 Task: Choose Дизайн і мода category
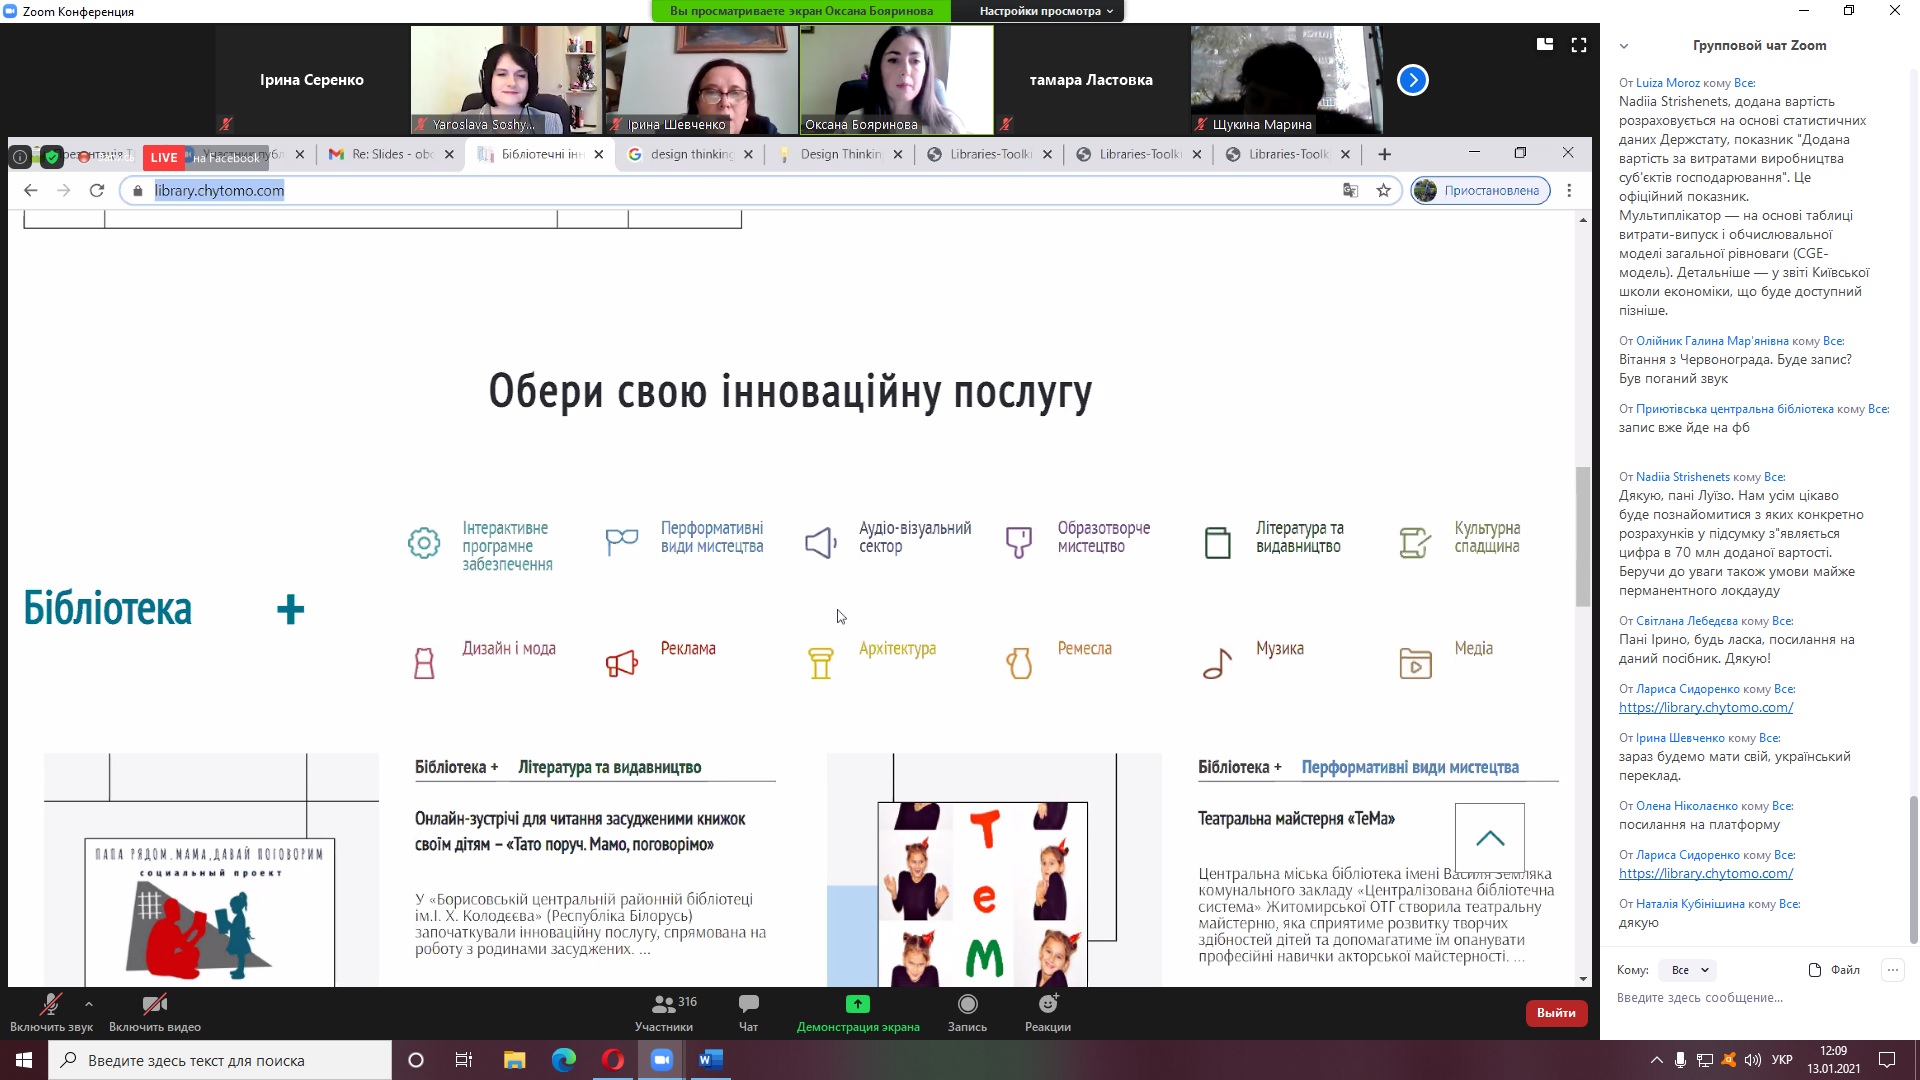(484, 660)
